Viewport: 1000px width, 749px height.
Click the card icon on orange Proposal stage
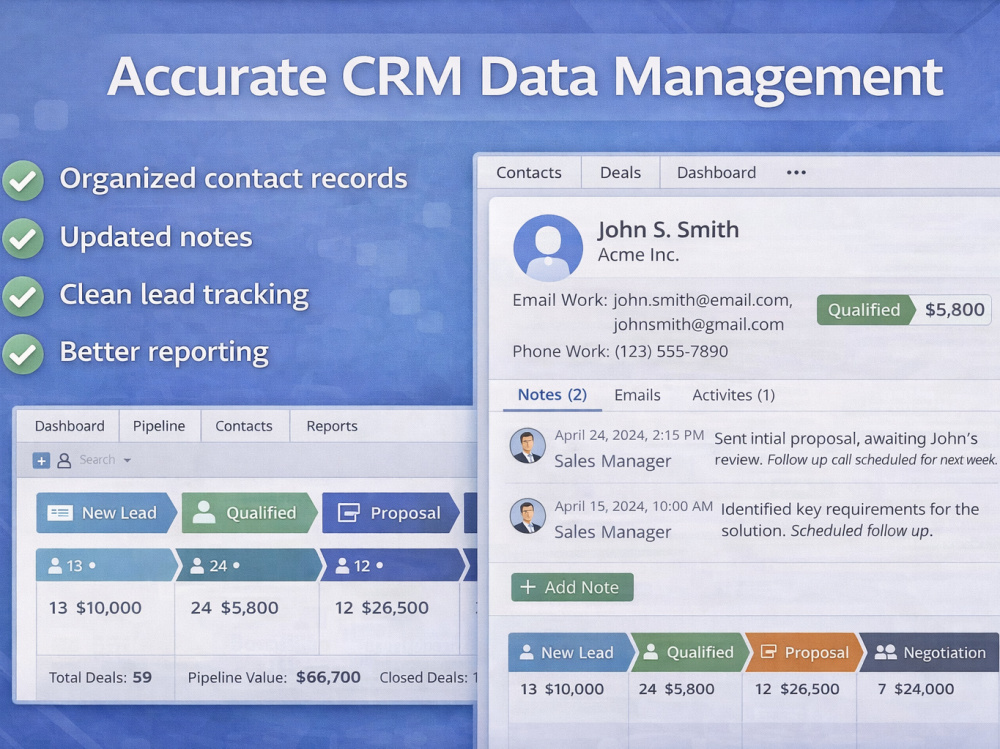coord(769,651)
